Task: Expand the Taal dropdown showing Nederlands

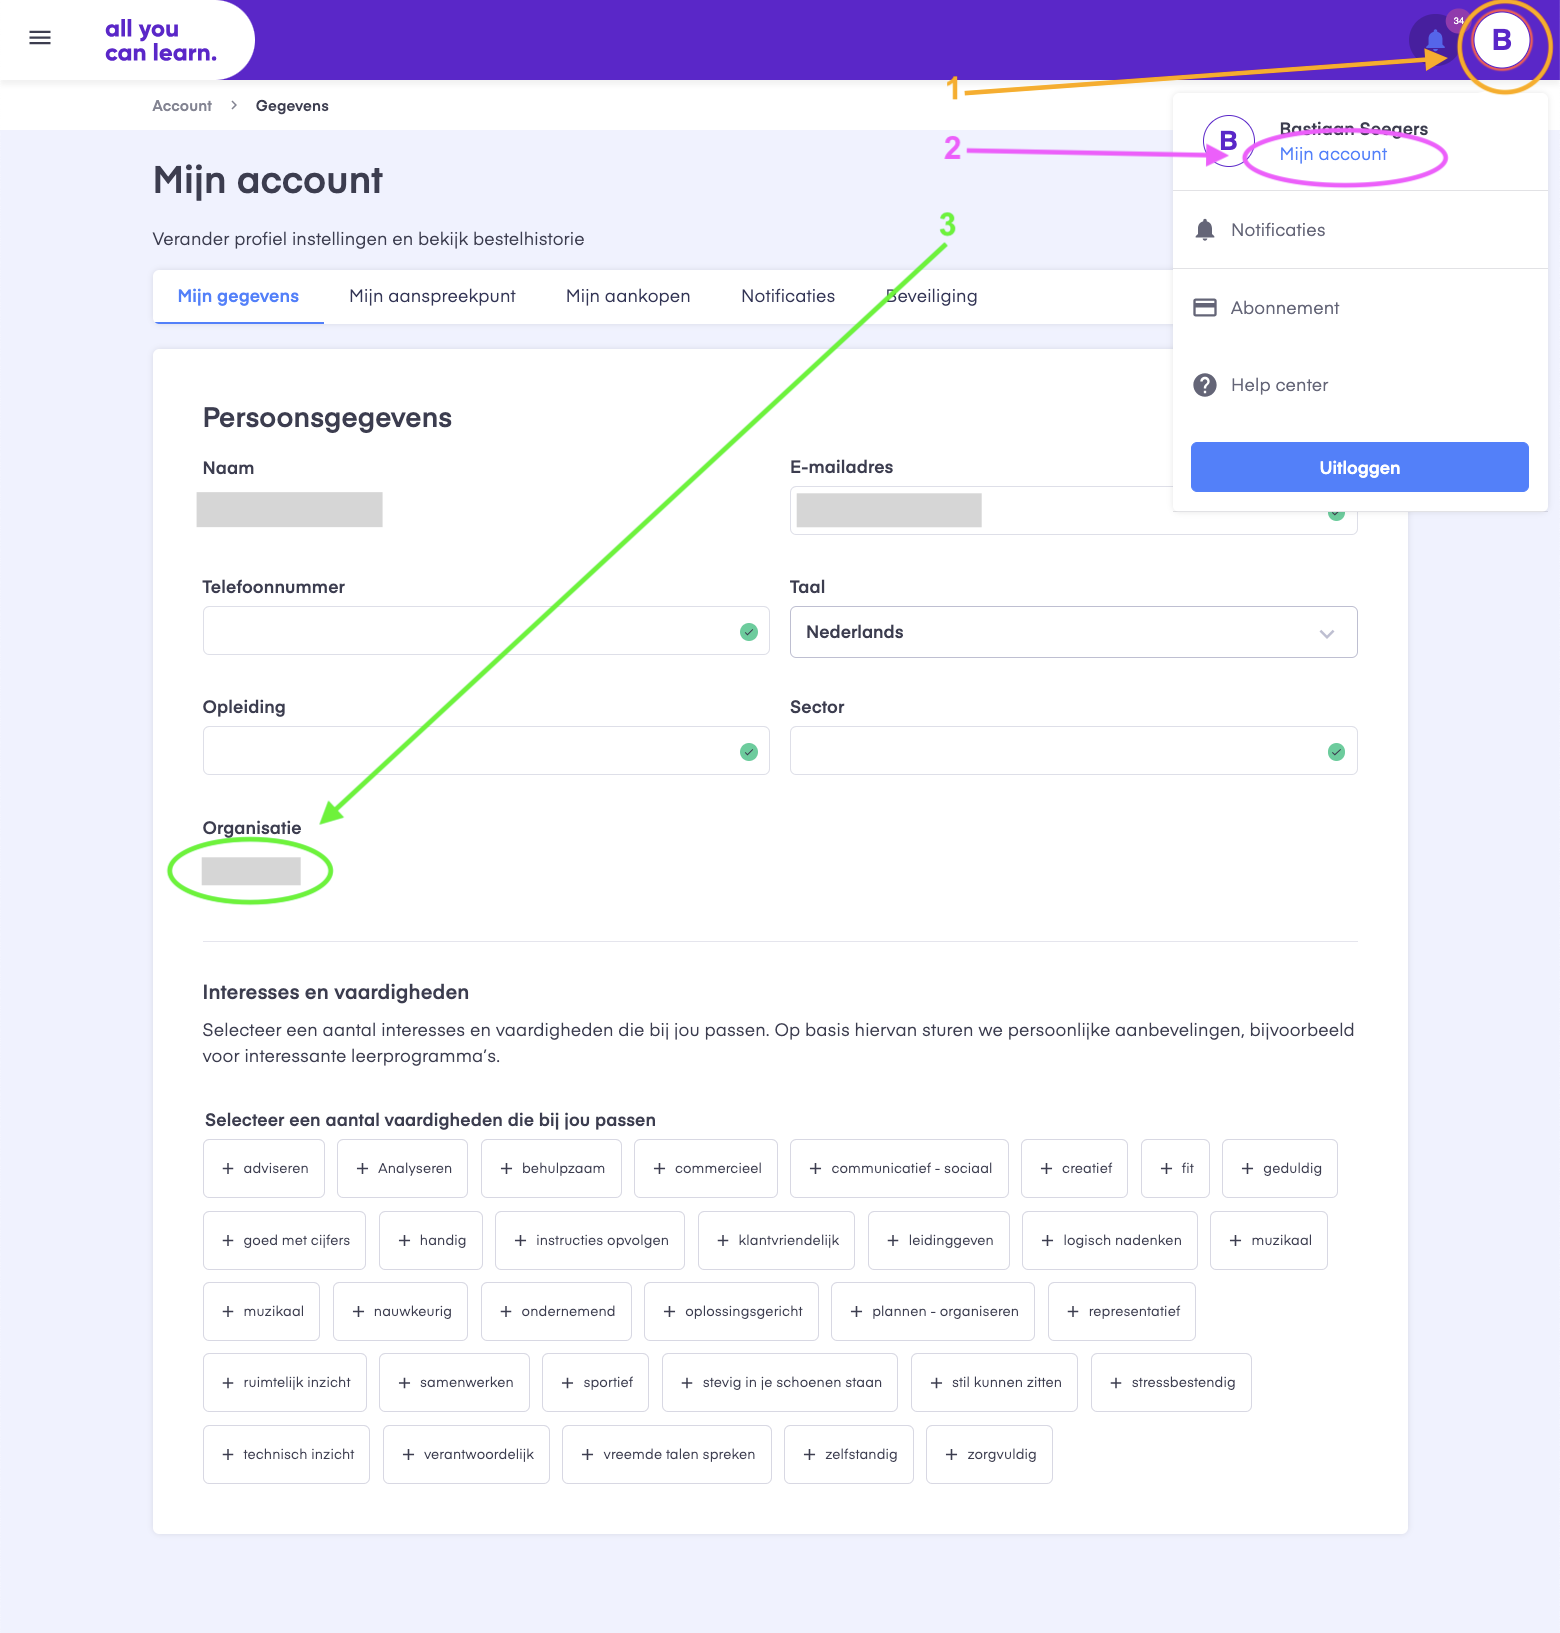Action: point(1073,632)
